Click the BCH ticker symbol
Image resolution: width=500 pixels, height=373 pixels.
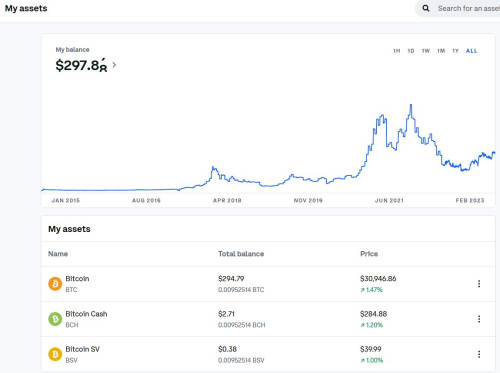pyautogui.click(x=72, y=325)
